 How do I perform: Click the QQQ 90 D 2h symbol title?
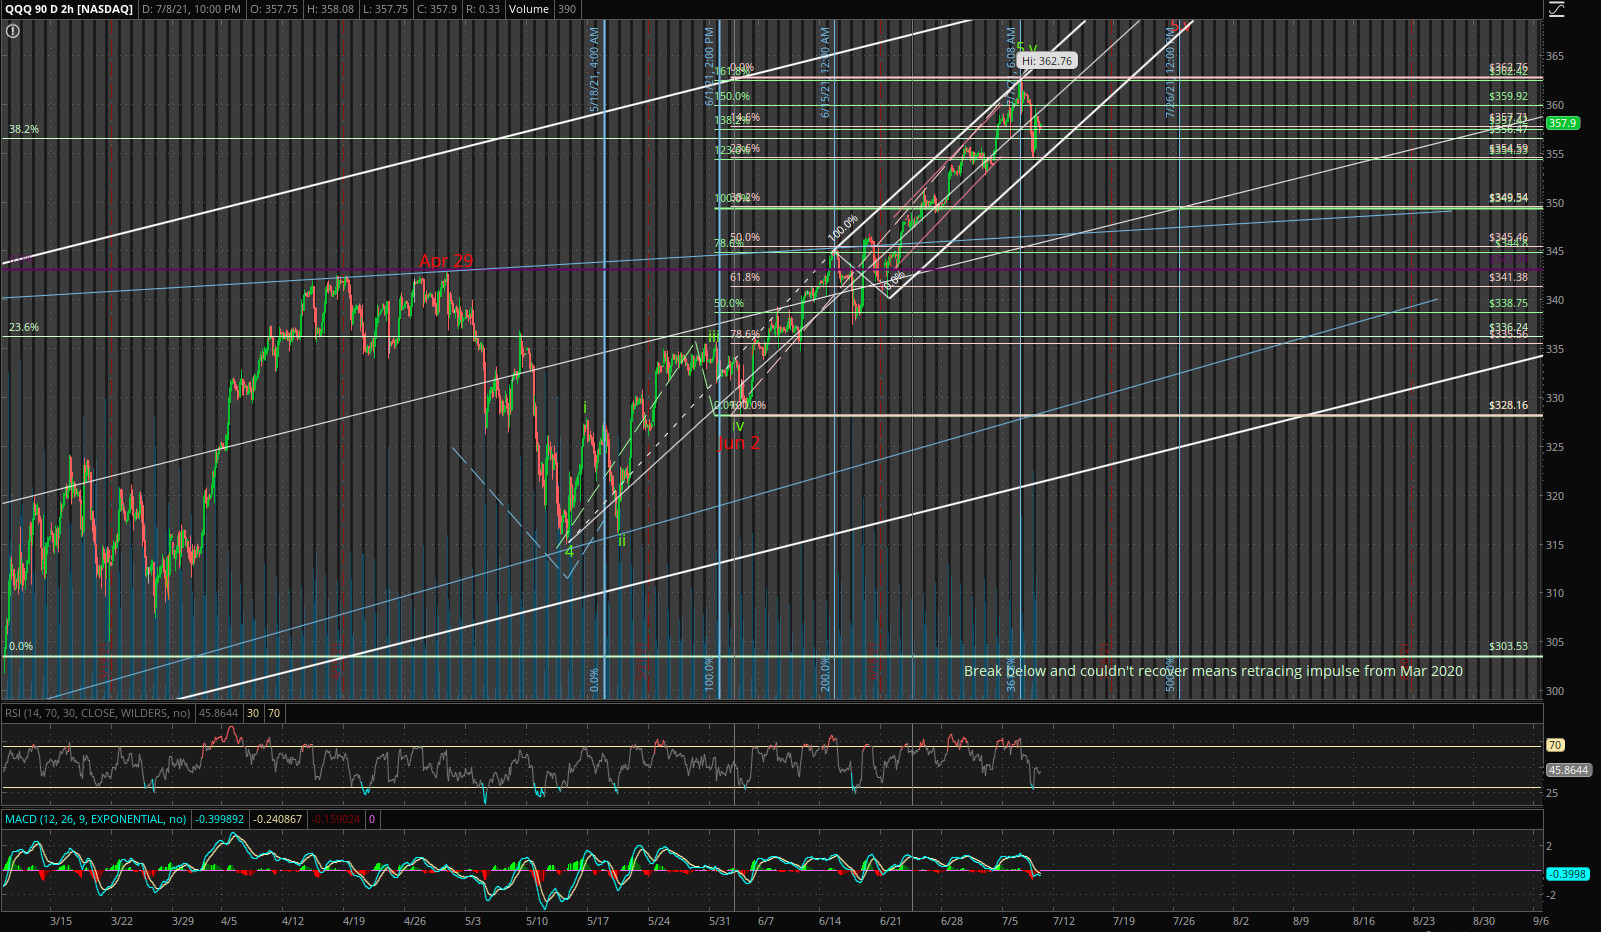pyautogui.click(x=69, y=9)
